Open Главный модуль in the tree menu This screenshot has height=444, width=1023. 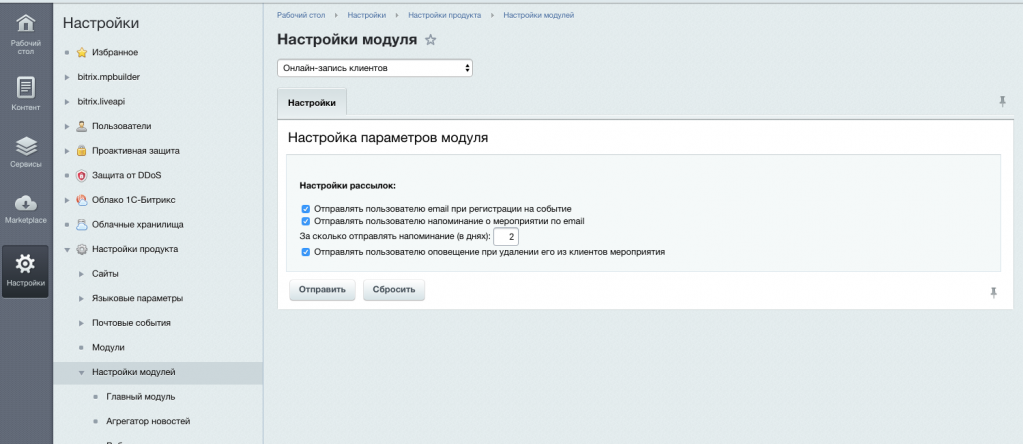pos(139,397)
